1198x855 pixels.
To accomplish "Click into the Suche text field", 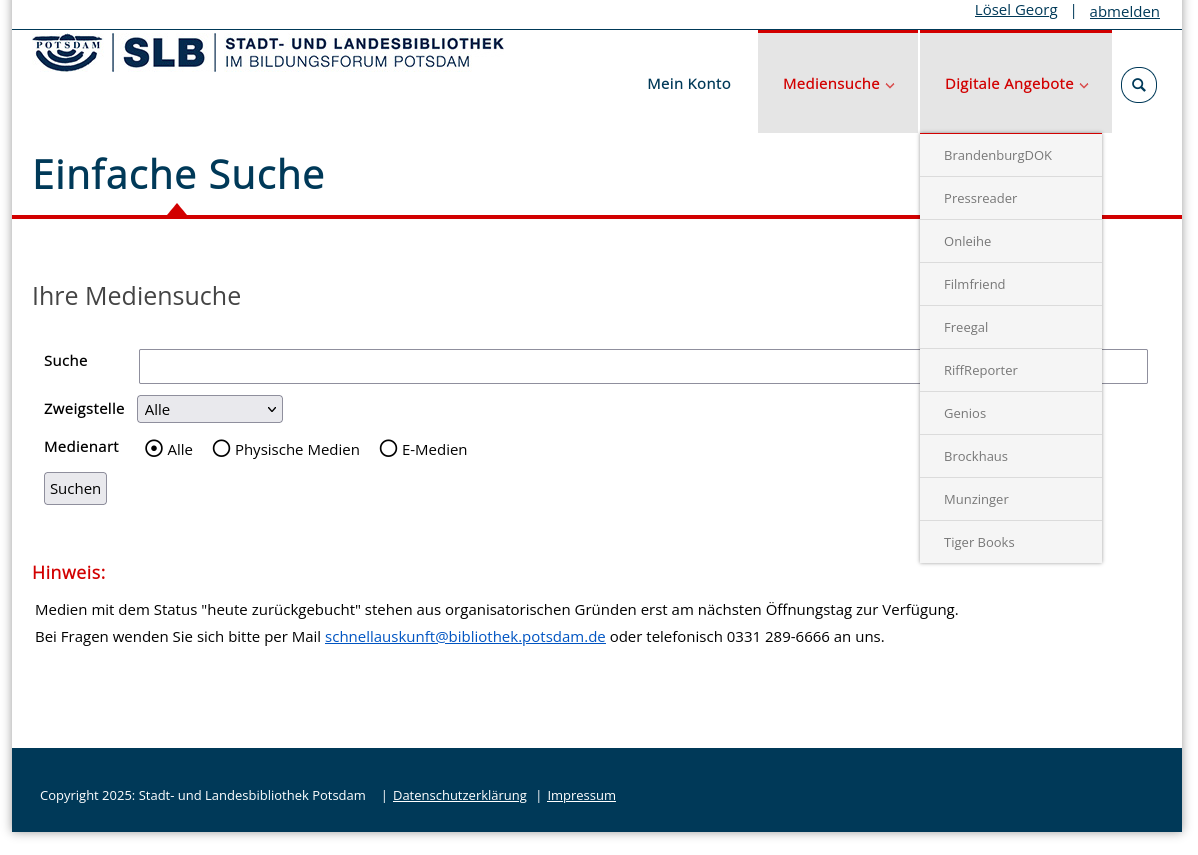I will 528,367.
